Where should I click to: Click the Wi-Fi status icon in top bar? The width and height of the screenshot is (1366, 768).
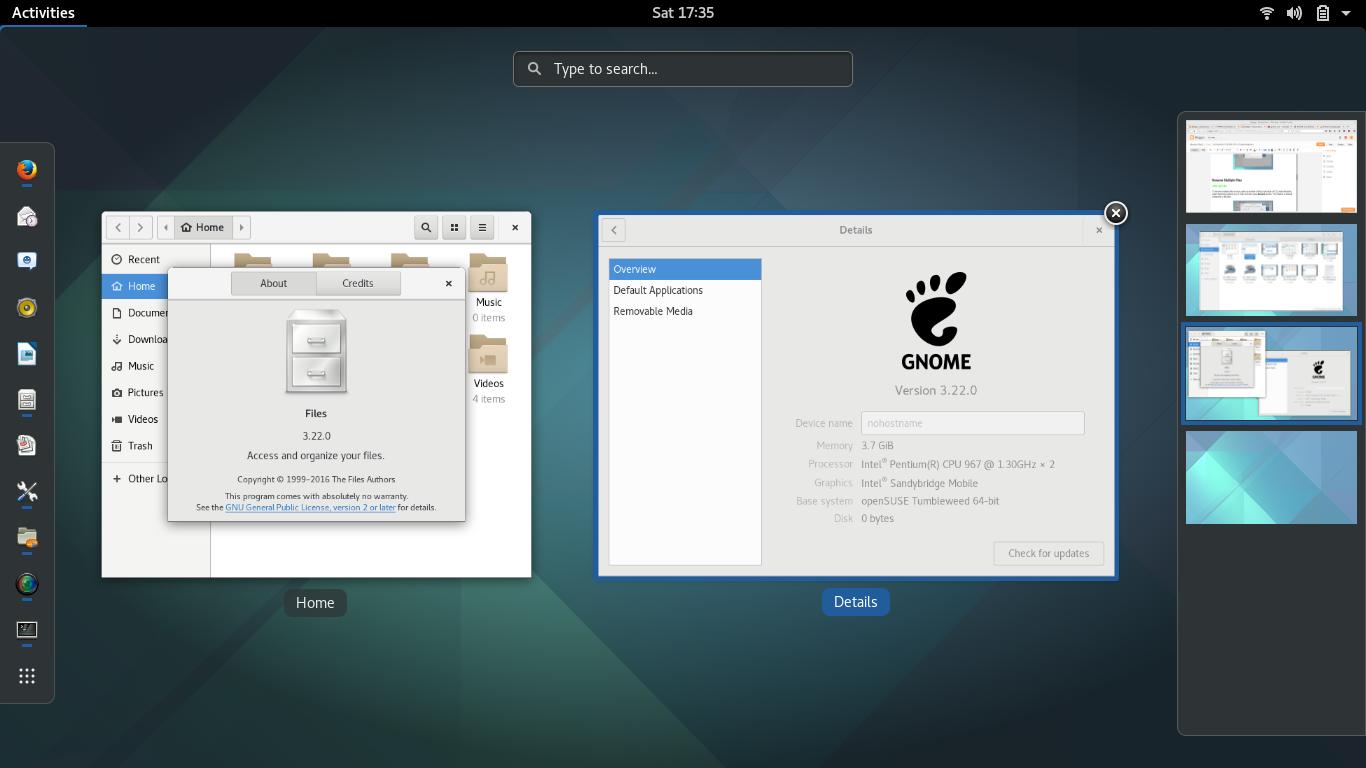coord(1266,13)
